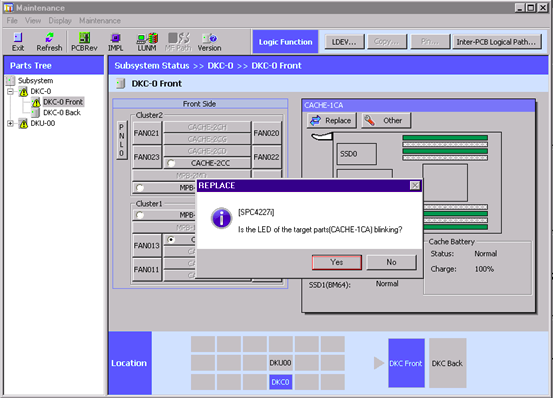Click the Other wrench button
553x398 pixels.
pyautogui.click(x=386, y=121)
